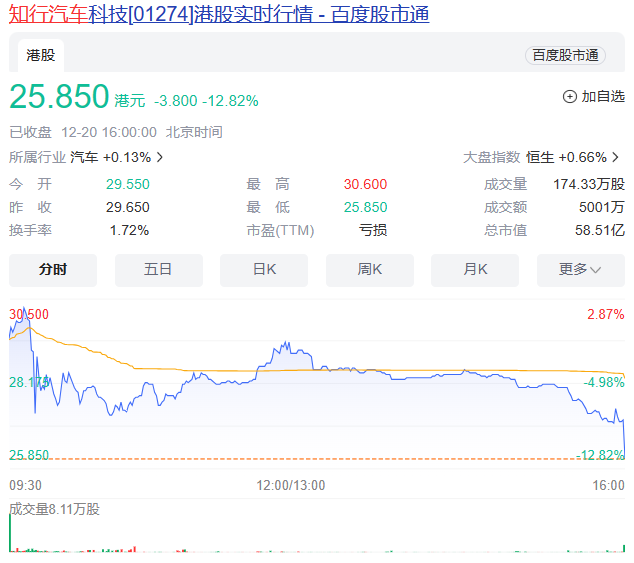Click the 12:00/13:00 time axis label
The image size is (634, 563).
point(291,485)
